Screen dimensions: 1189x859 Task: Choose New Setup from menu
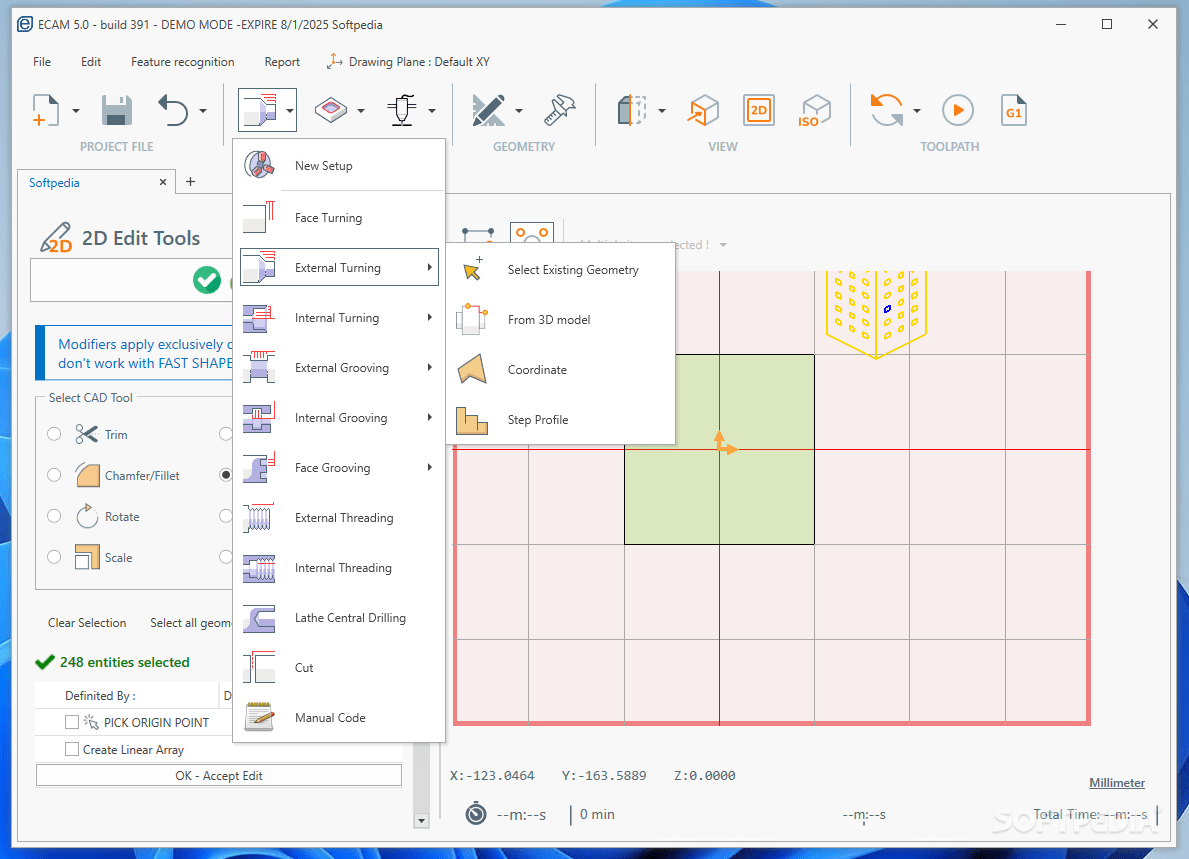click(339, 165)
